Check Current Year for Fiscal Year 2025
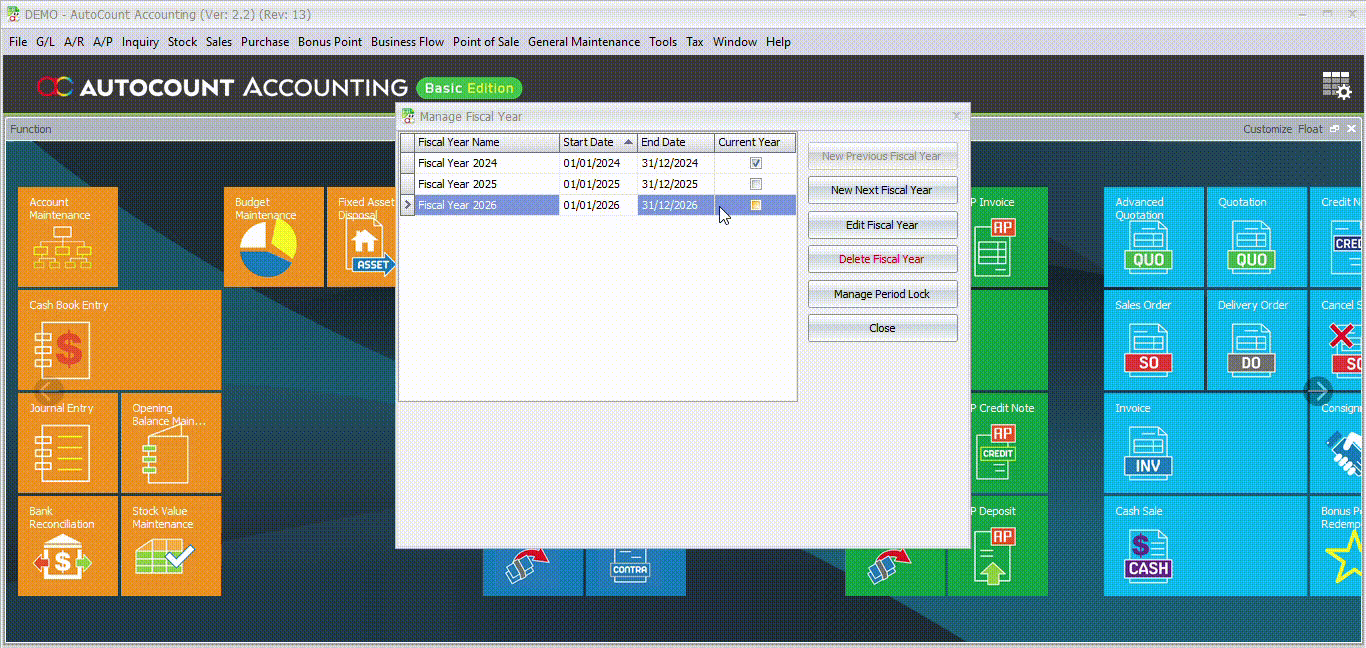 click(x=756, y=184)
